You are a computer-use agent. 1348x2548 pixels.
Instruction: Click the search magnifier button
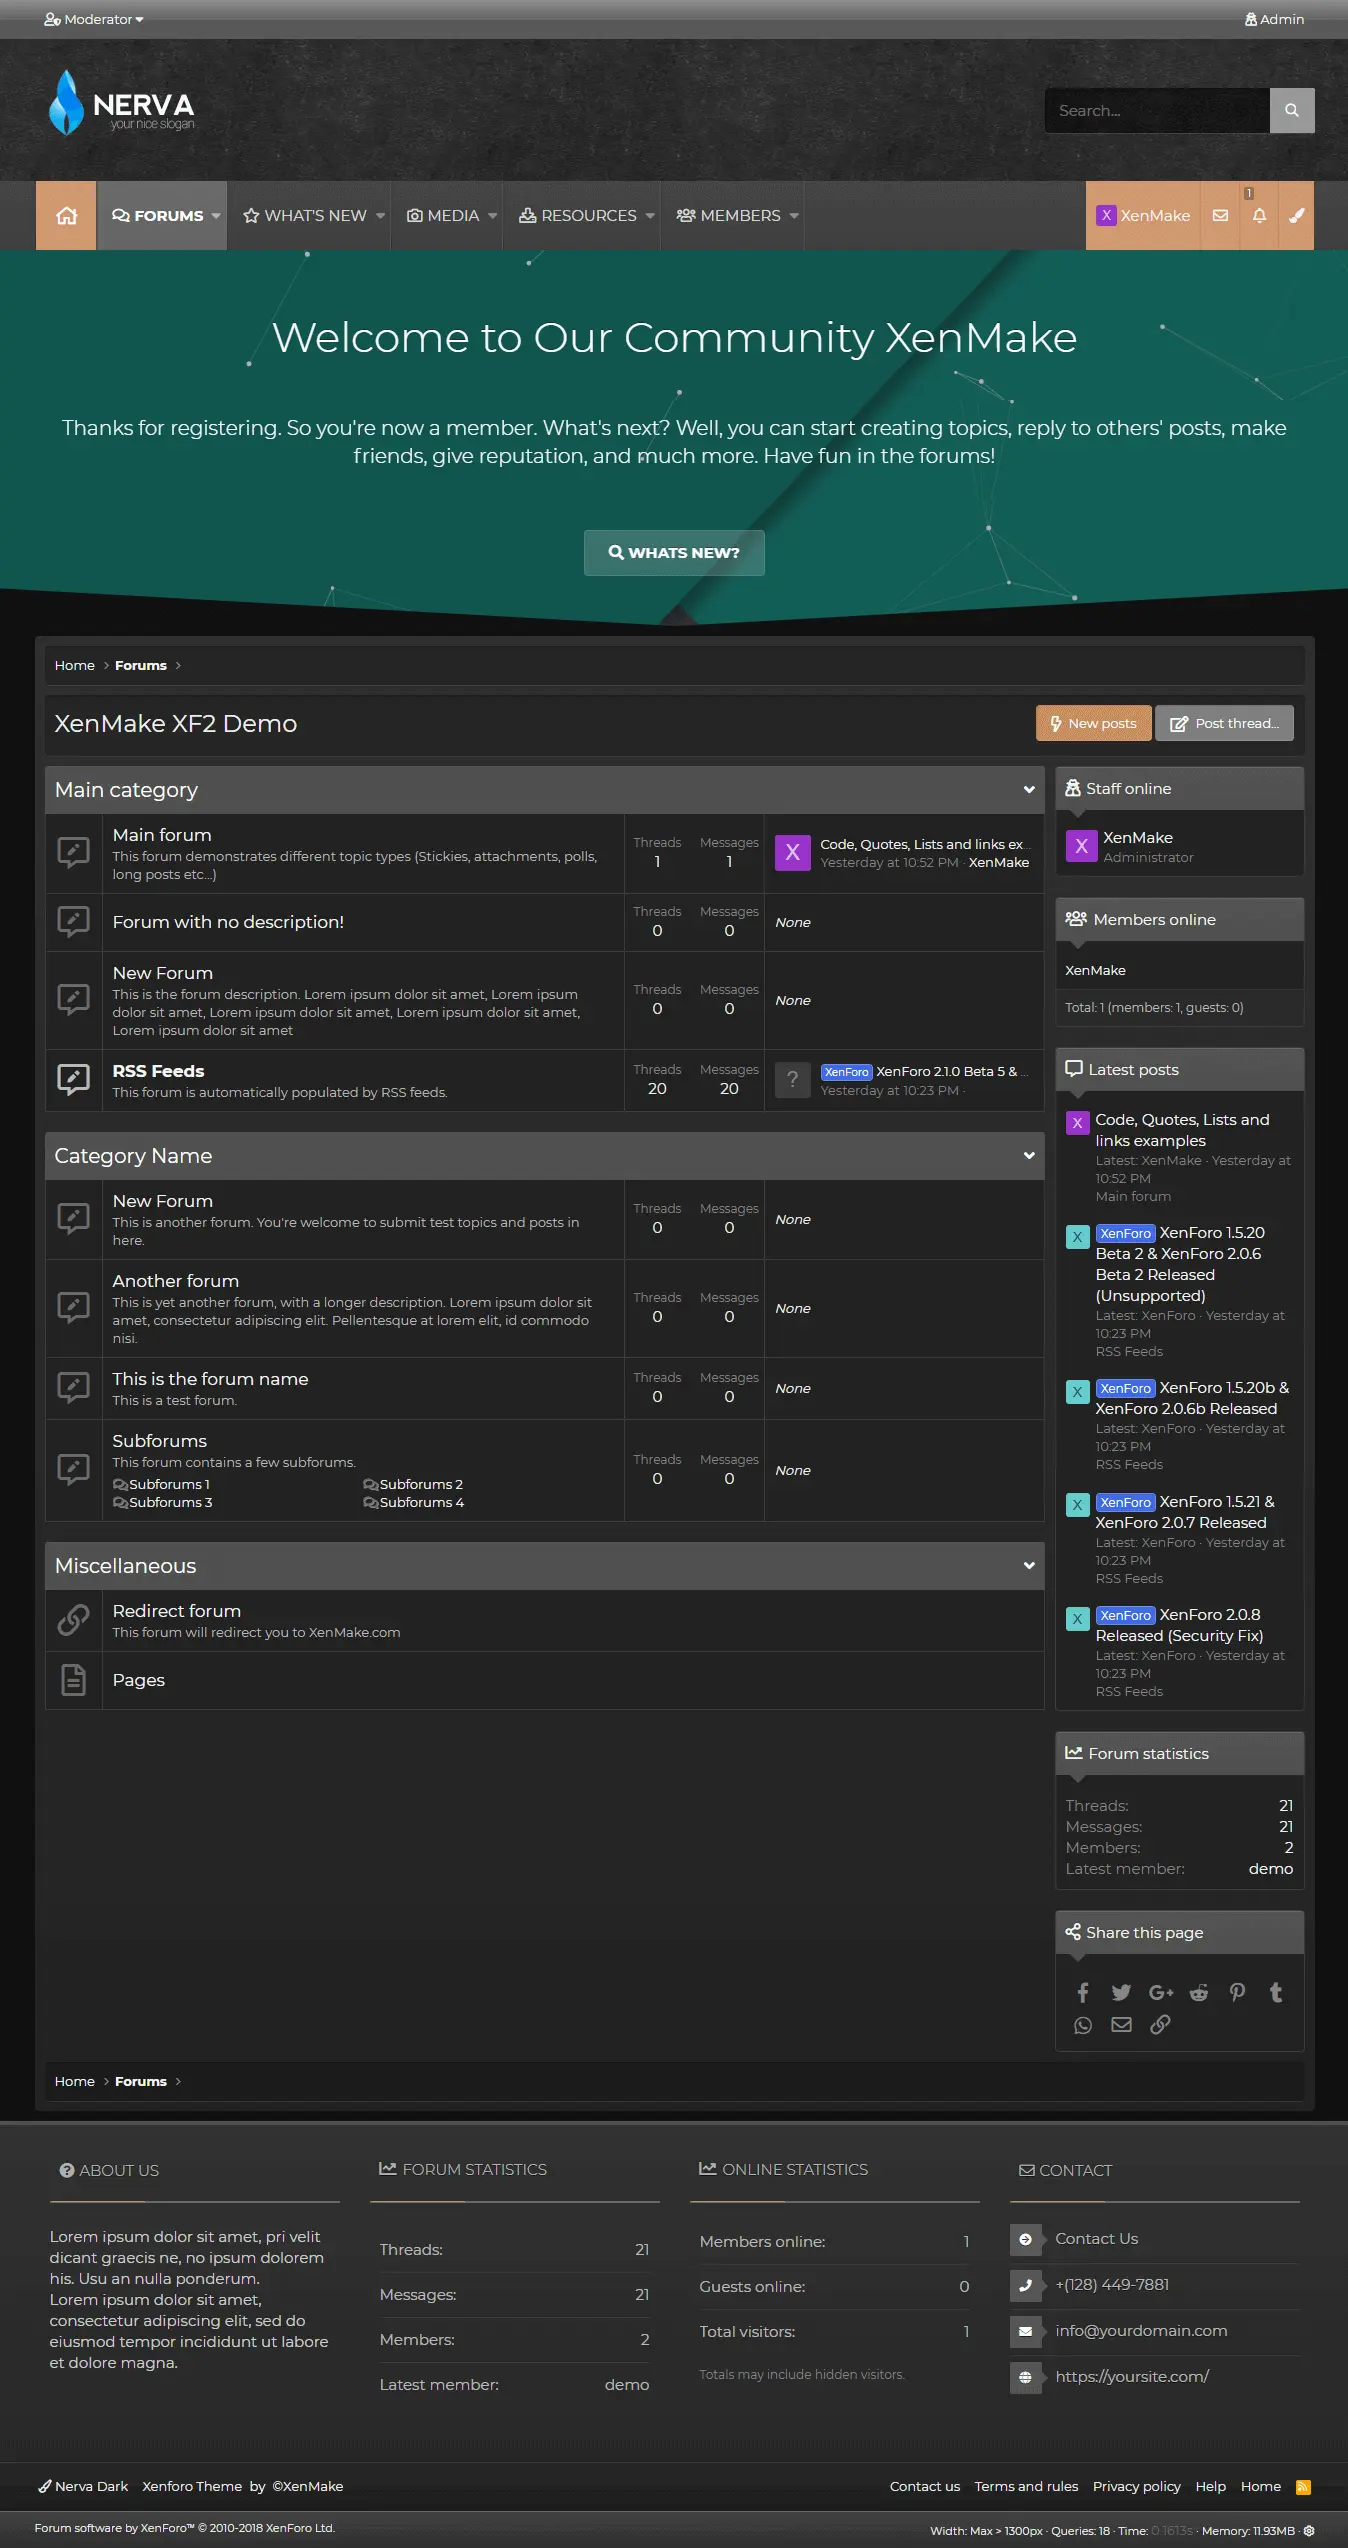1292,110
